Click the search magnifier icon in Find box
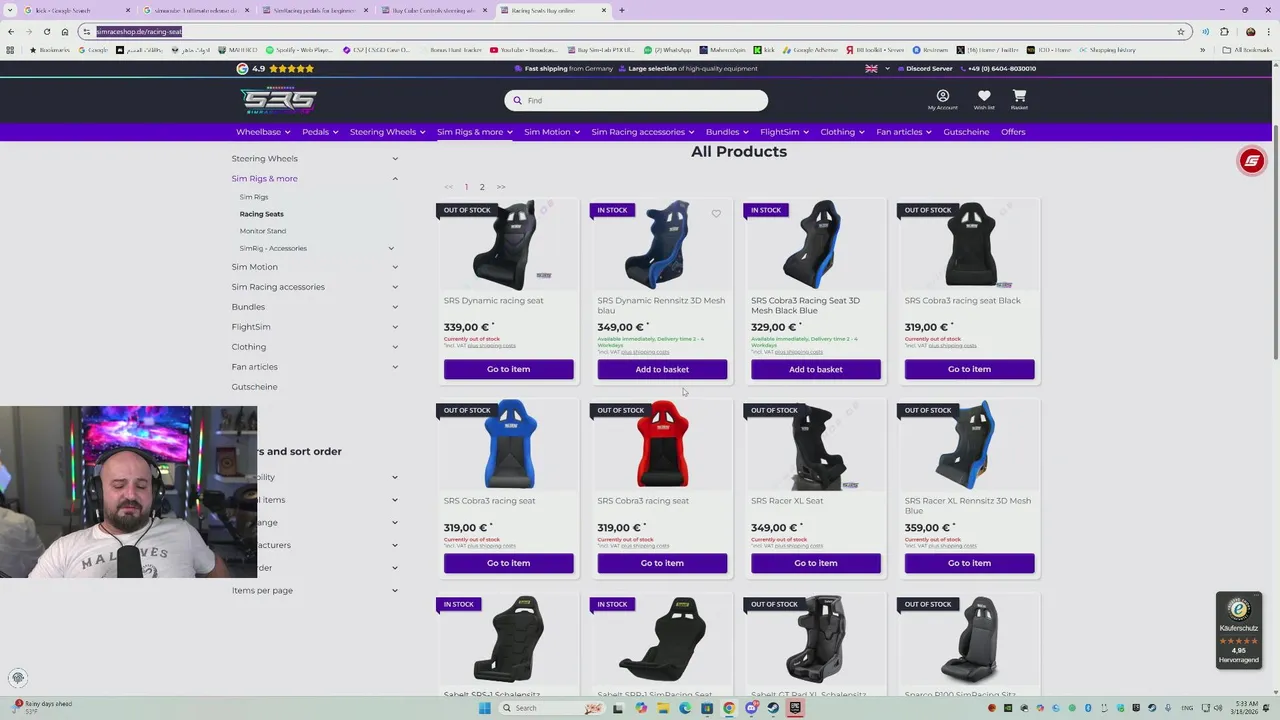This screenshot has height=720, width=1280. [x=518, y=100]
